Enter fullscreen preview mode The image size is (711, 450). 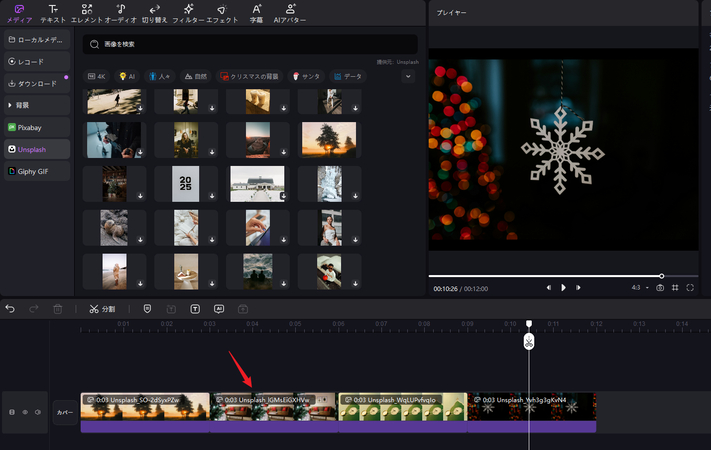(690, 288)
